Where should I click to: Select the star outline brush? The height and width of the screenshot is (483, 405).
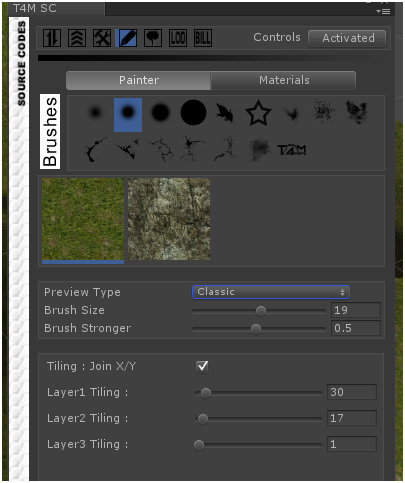pyautogui.click(x=258, y=113)
